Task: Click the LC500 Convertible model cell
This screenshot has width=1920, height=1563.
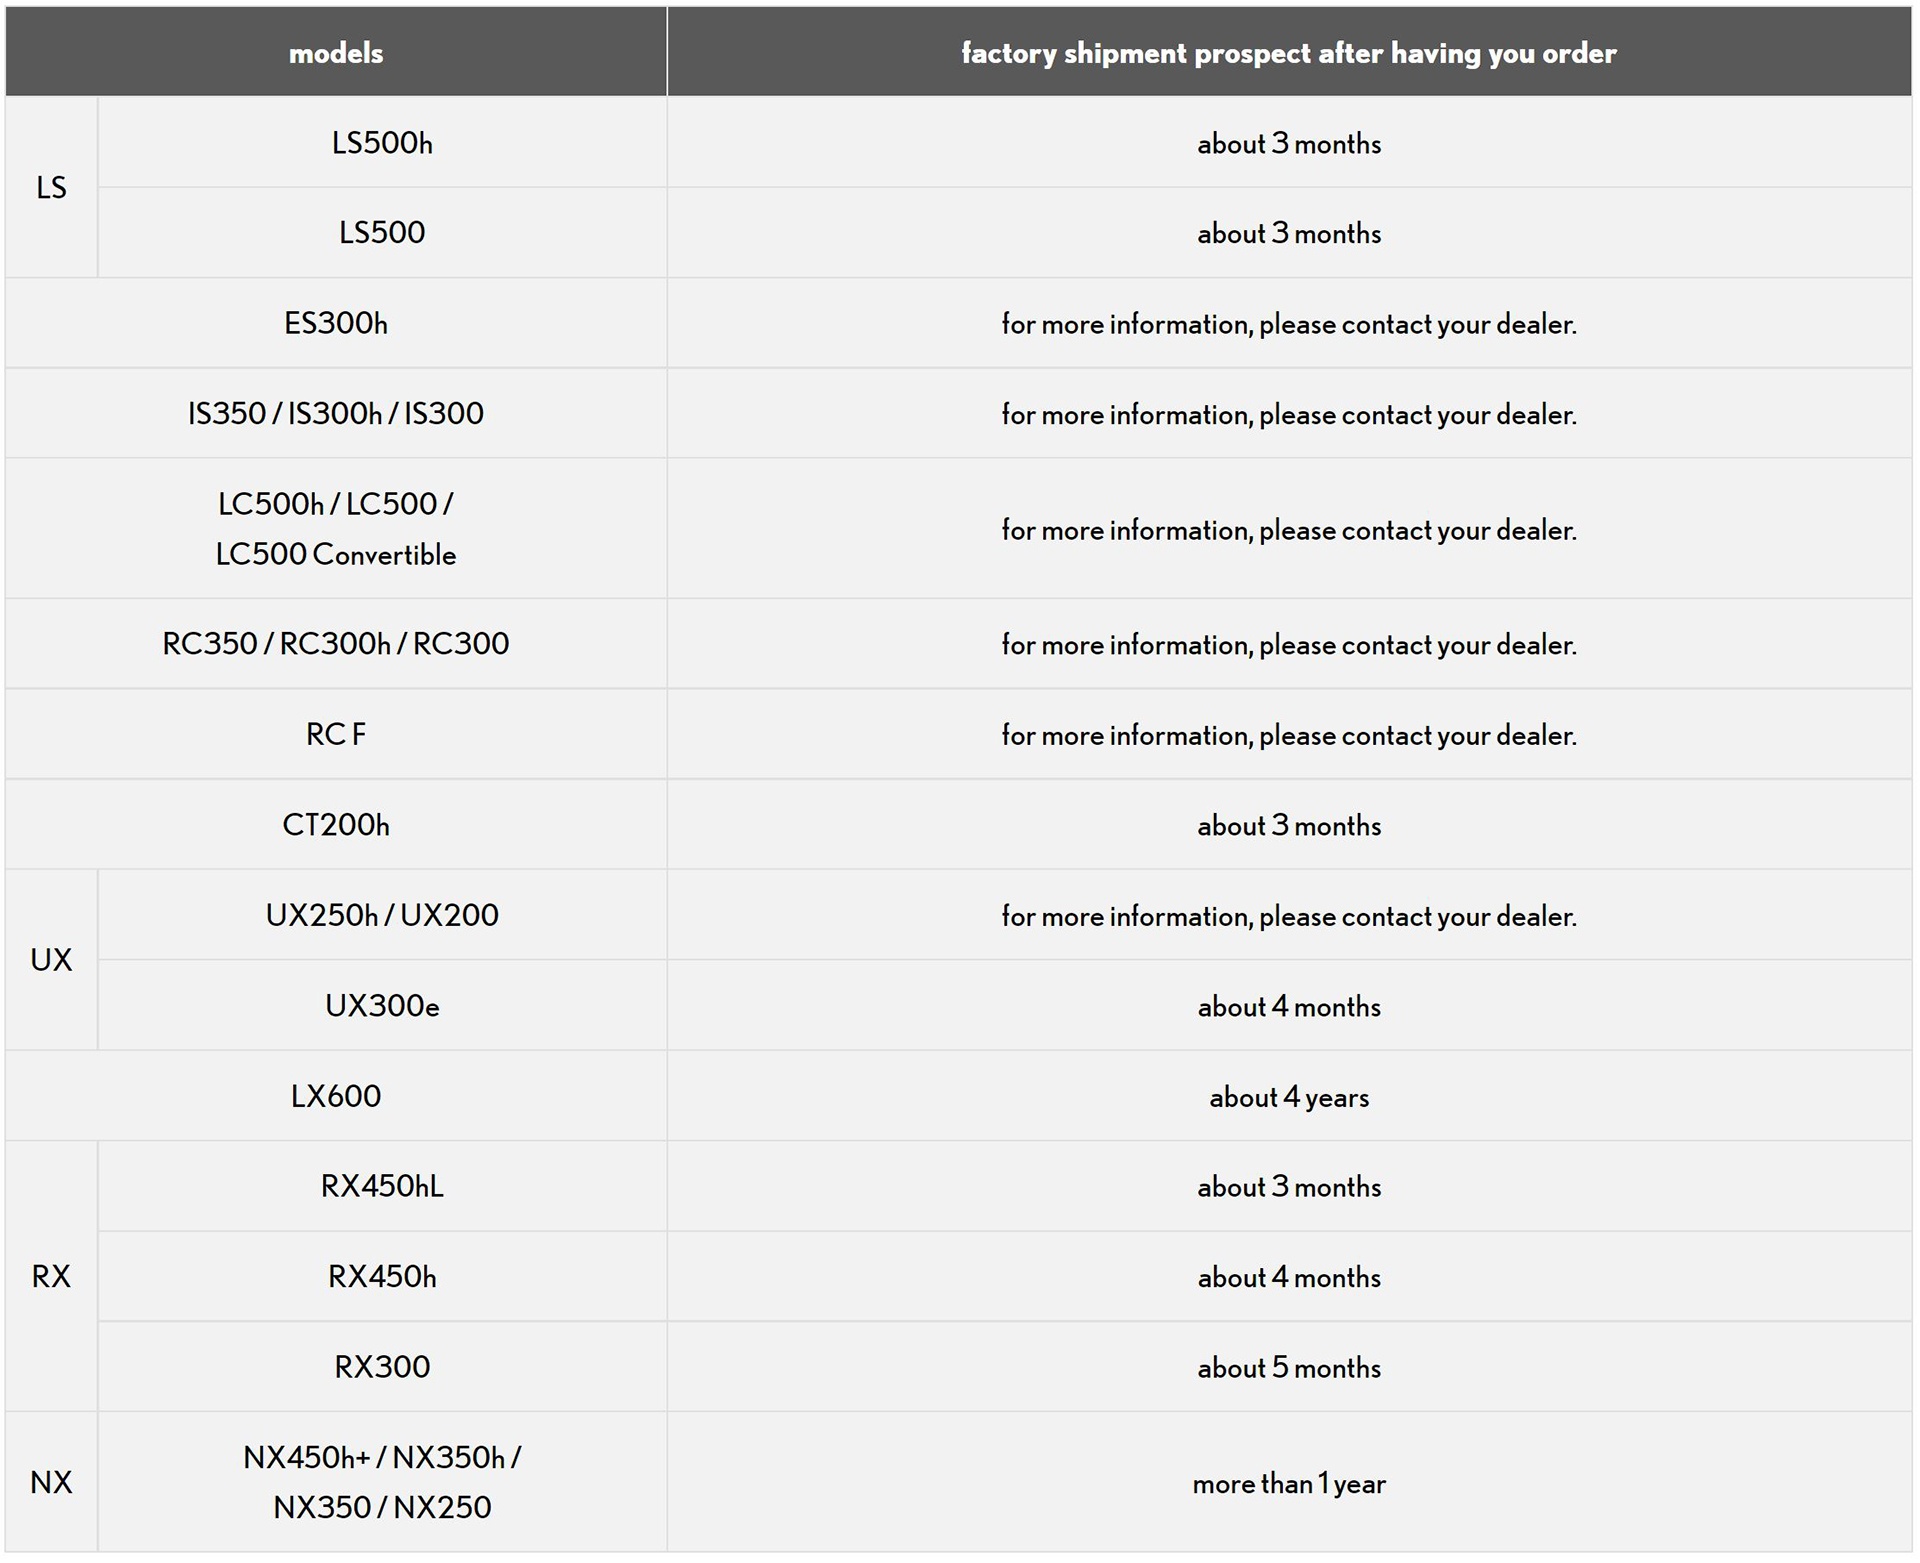Action: tap(336, 529)
